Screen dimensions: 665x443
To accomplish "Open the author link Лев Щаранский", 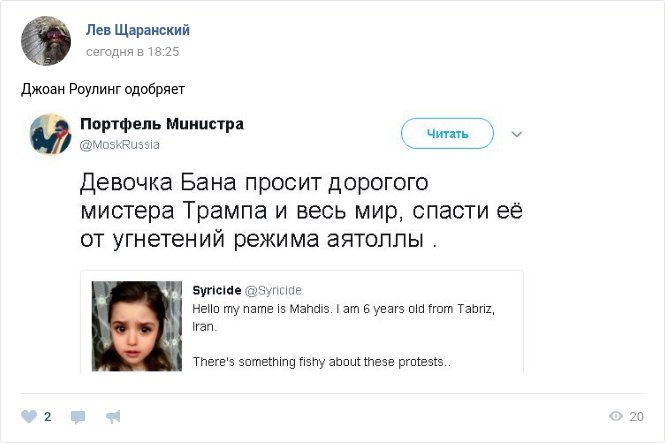I will point(138,30).
